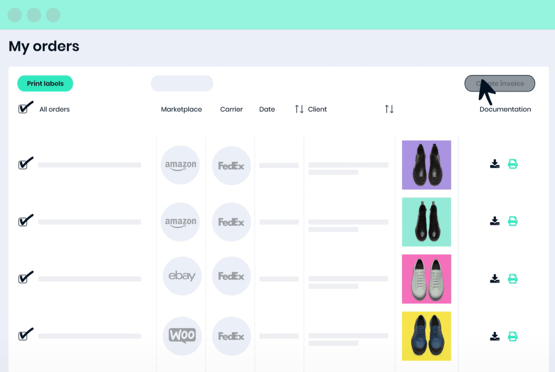The width and height of the screenshot is (555, 372).
Task: Click the third window control dot
Action: coord(53,15)
